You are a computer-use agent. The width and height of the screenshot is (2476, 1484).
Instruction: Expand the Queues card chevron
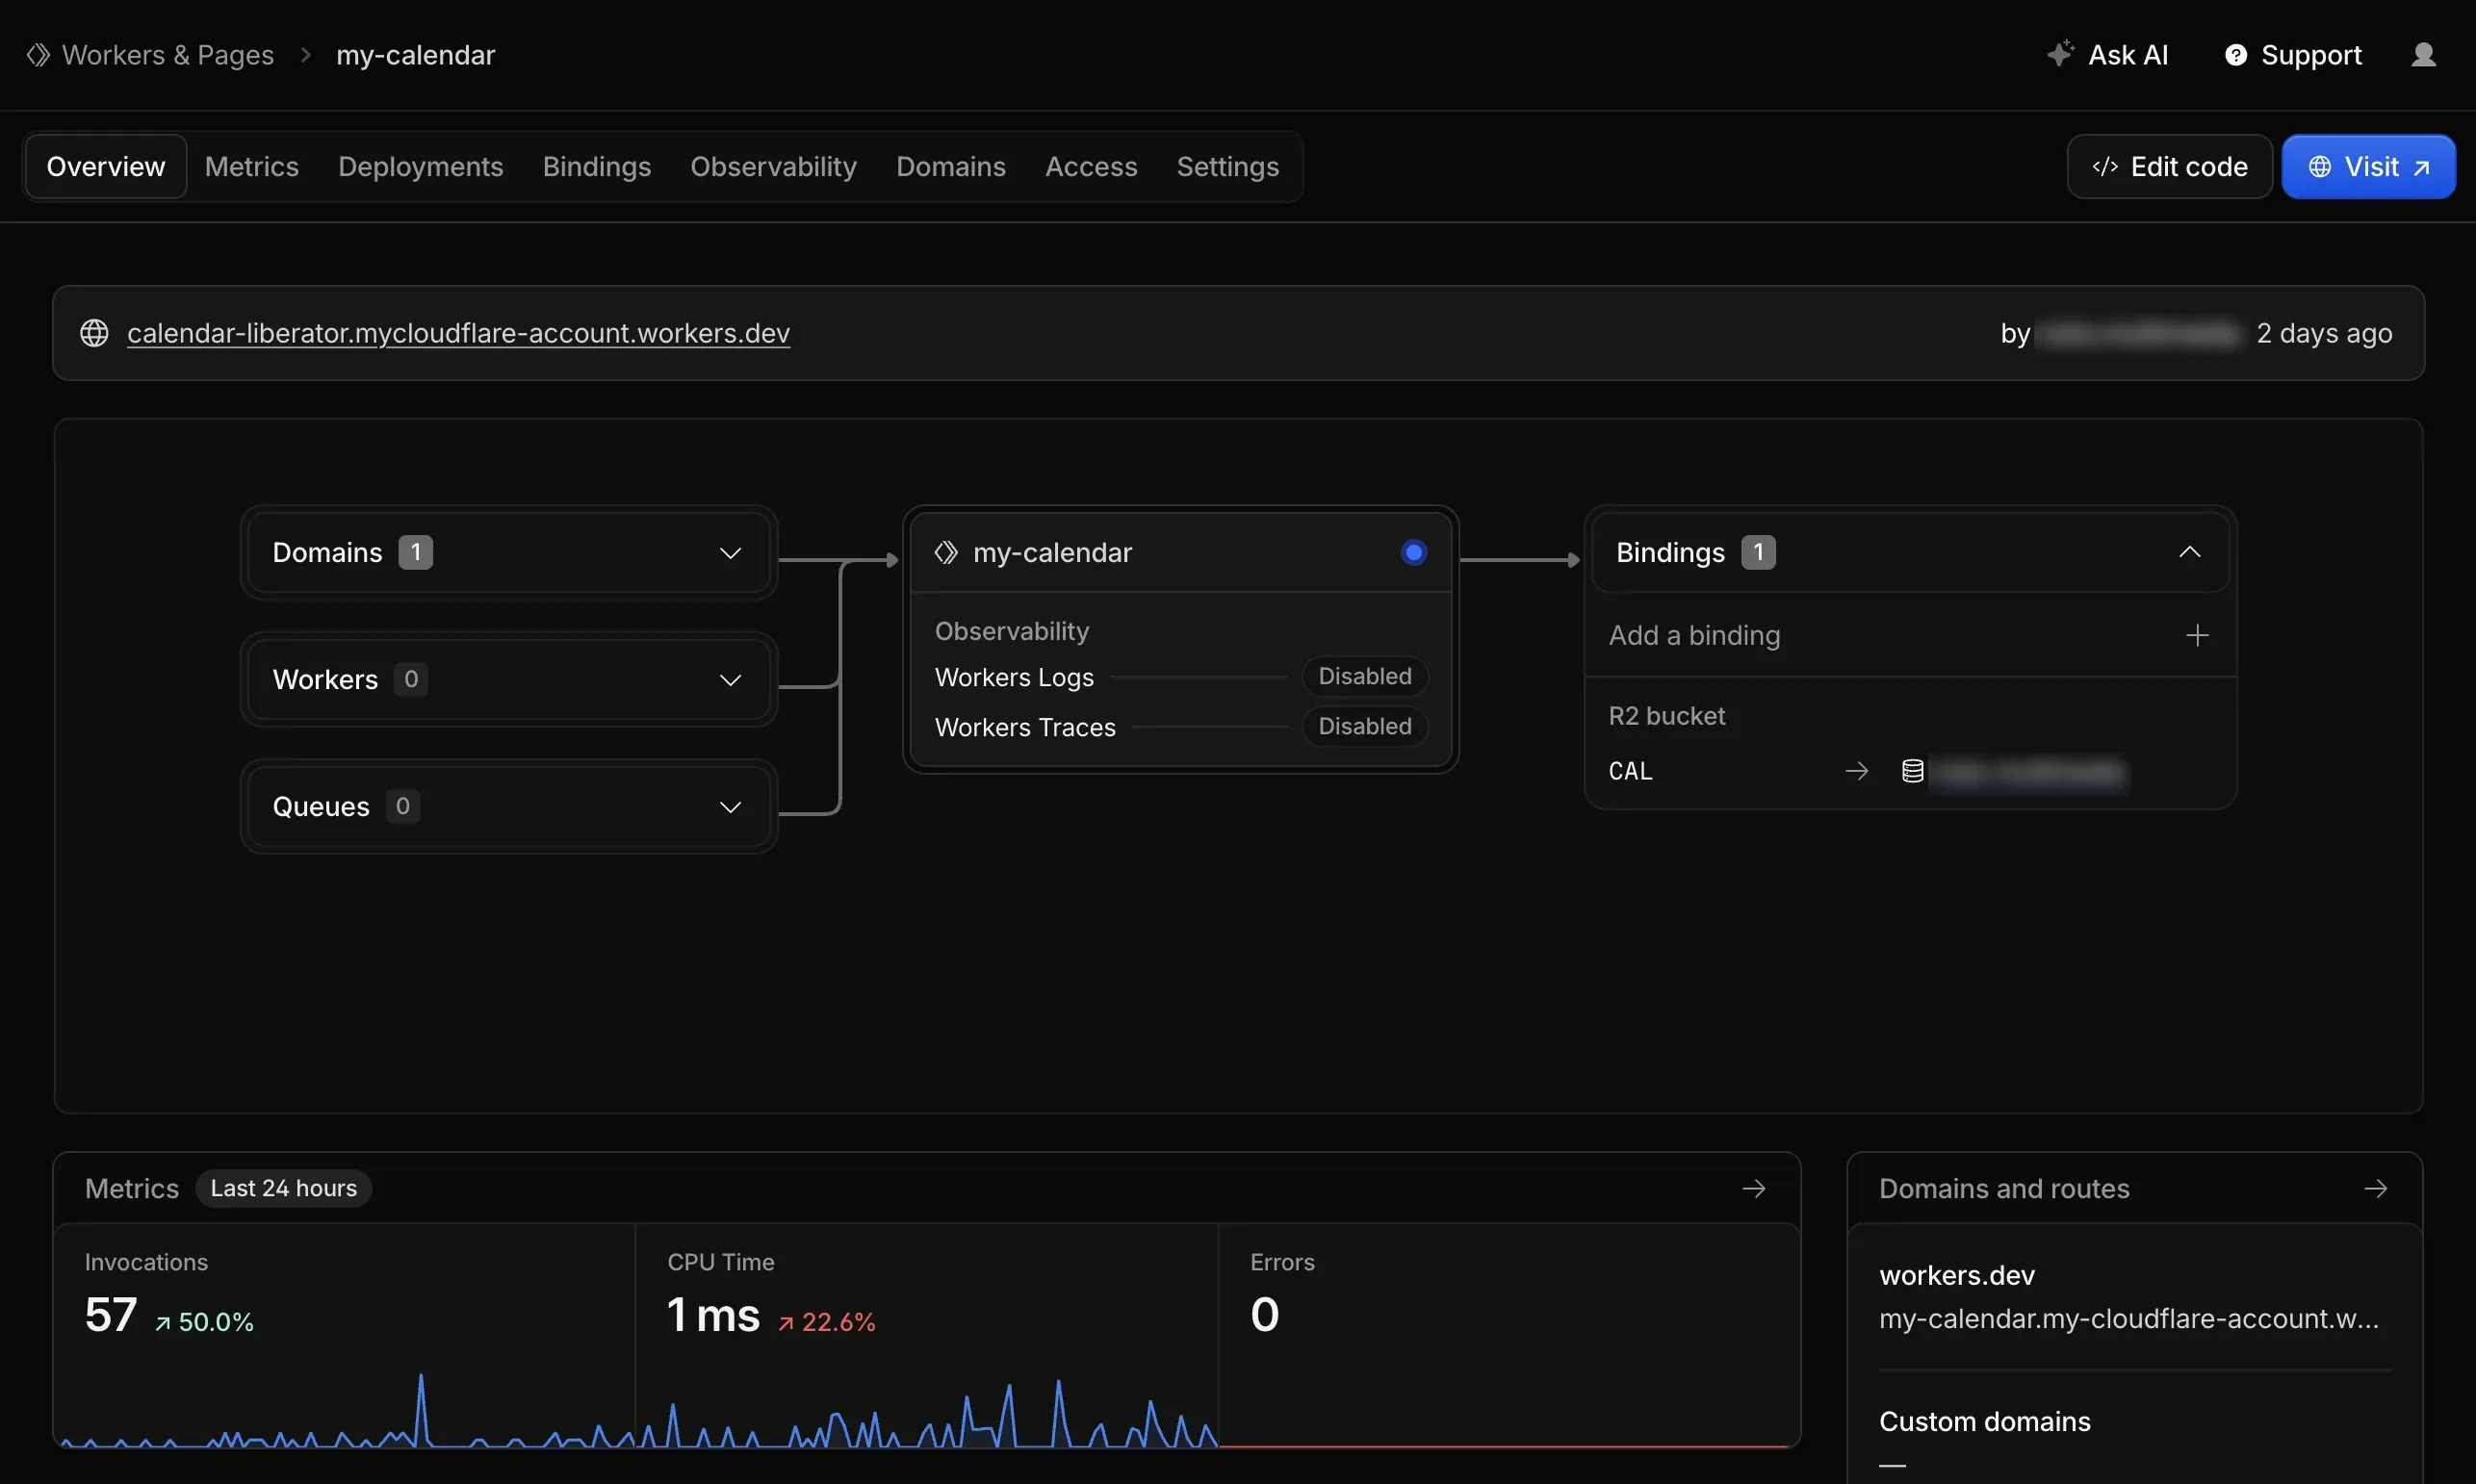(731, 807)
